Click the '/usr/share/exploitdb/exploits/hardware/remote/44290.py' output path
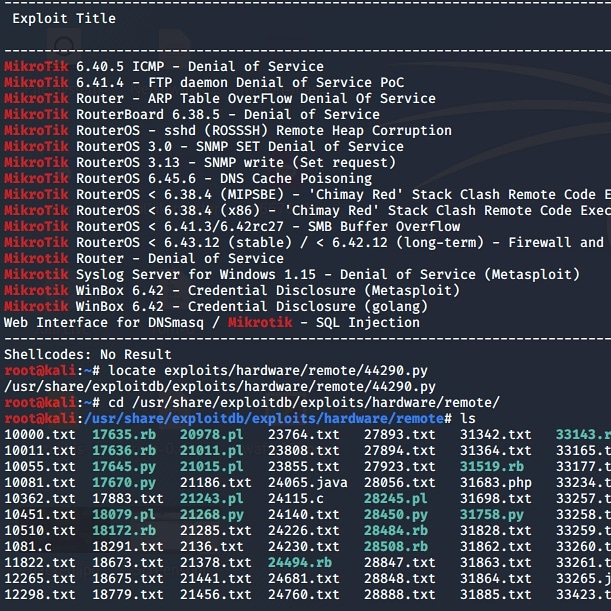 point(220,386)
